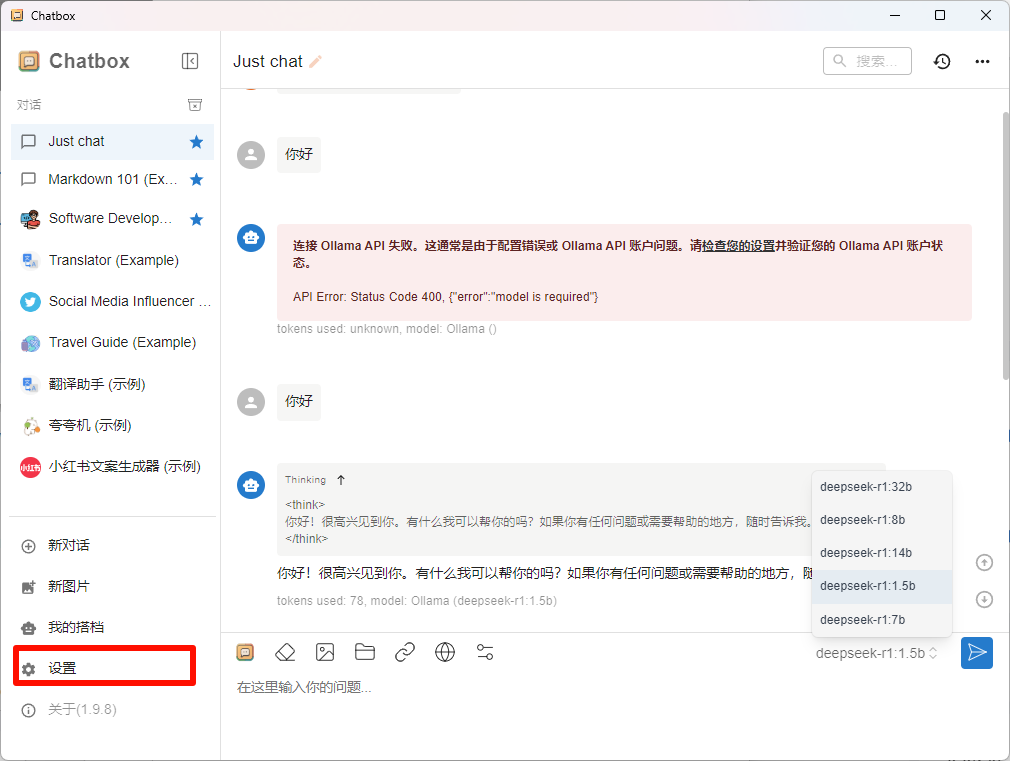Click the message input field

(500, 687)
